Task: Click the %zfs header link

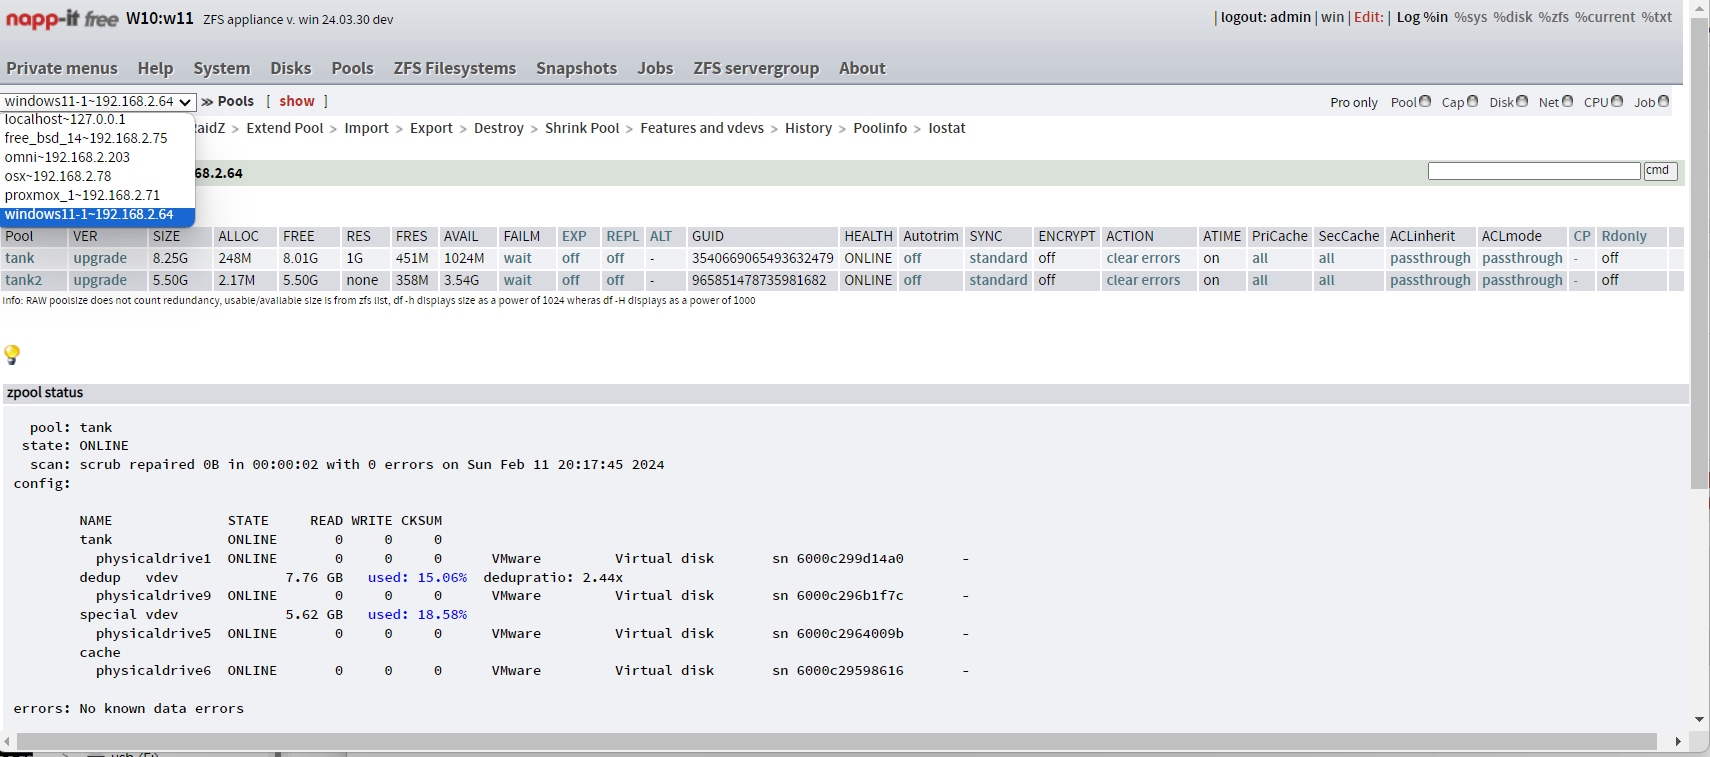Action: [1554, 17]
